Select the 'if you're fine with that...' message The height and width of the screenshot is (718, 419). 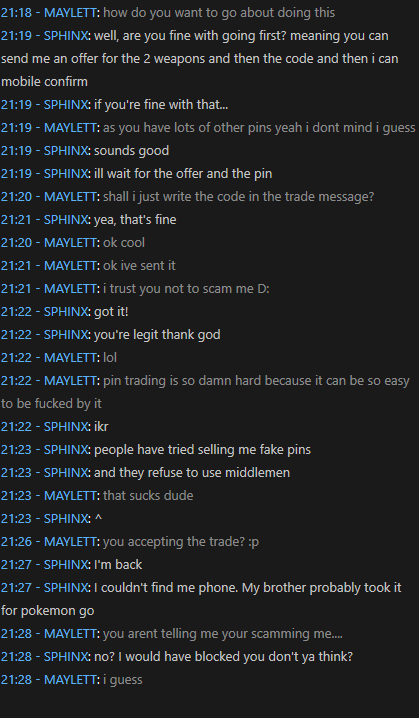point(161,105)
